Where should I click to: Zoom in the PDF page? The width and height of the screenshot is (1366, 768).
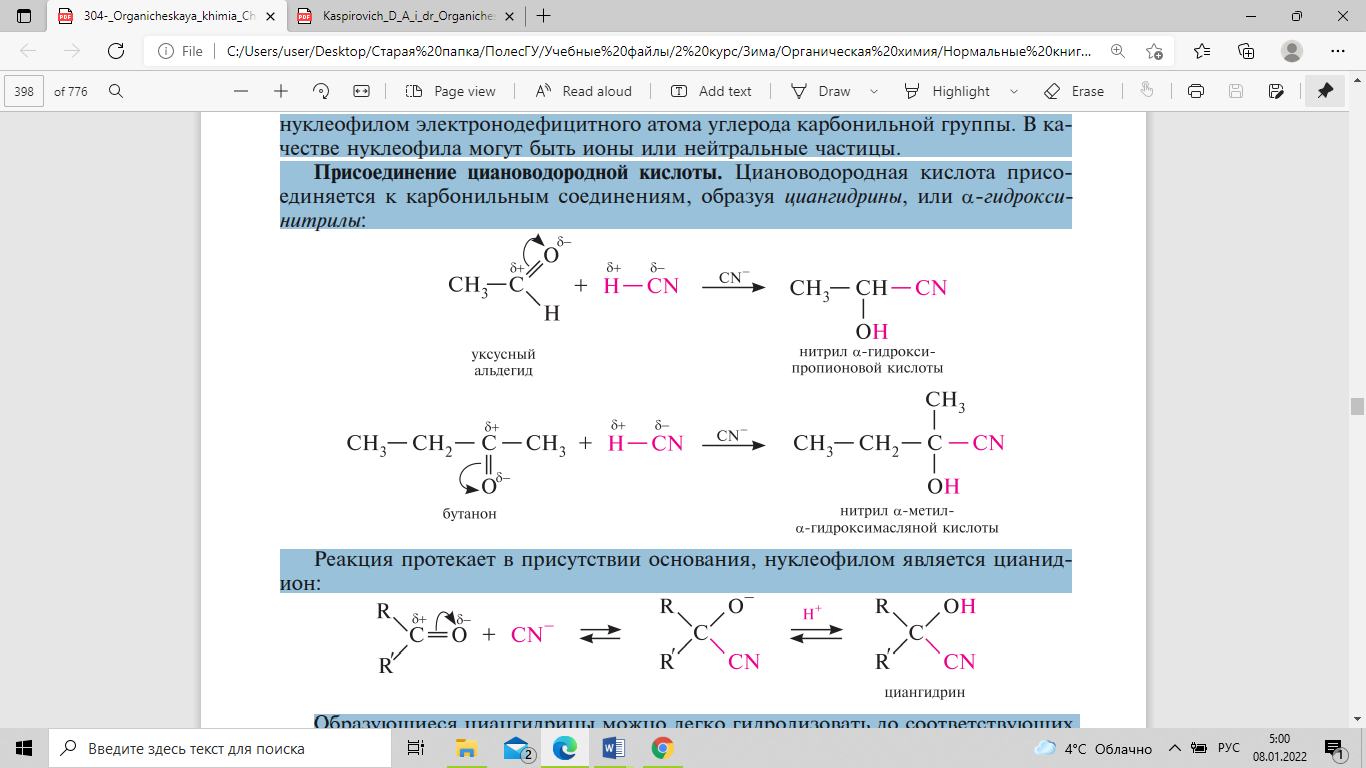pos(281,91)
